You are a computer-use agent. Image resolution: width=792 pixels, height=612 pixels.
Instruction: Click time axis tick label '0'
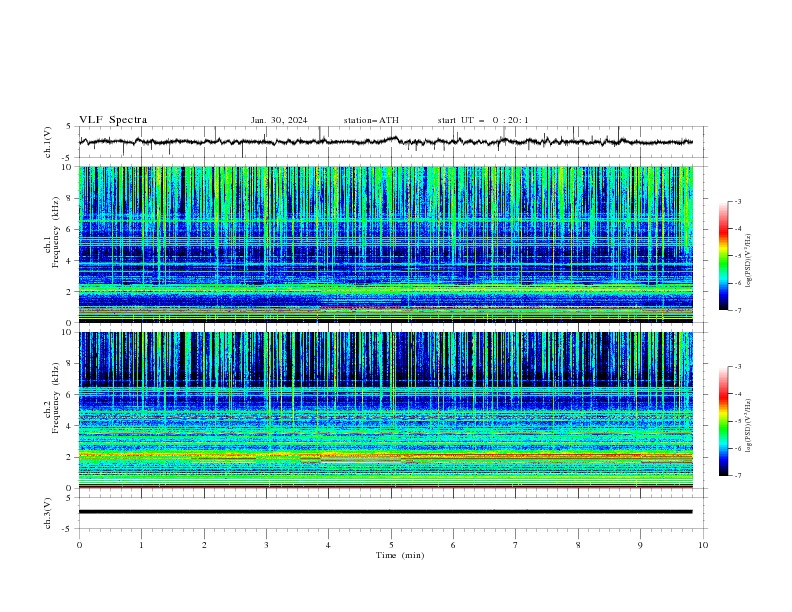pos(79,545)
